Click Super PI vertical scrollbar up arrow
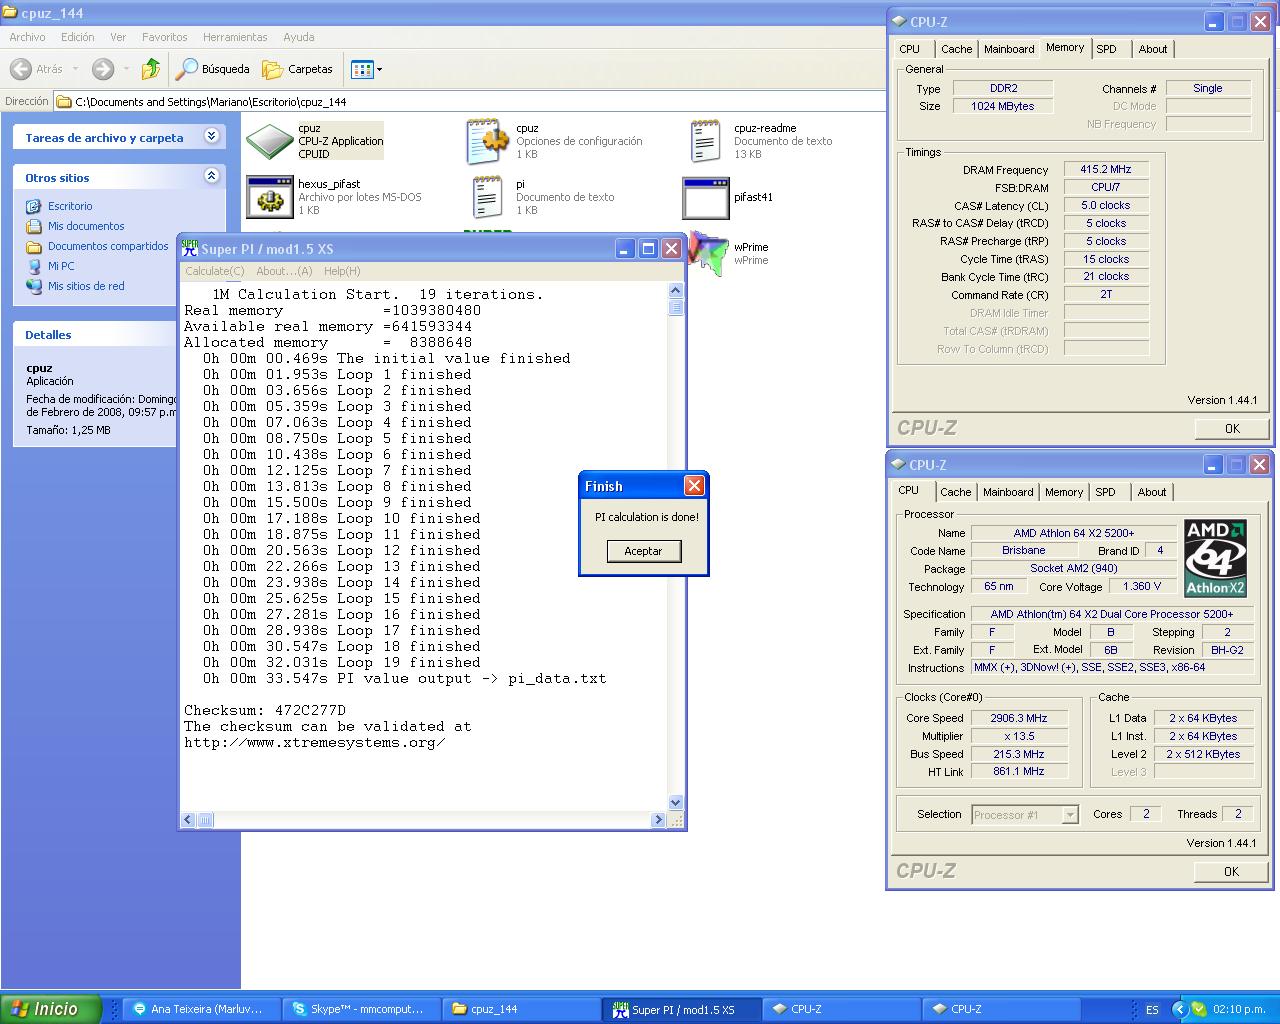Image resolution: width=1280 pixels, height=1024 pixels. [675, 291]
